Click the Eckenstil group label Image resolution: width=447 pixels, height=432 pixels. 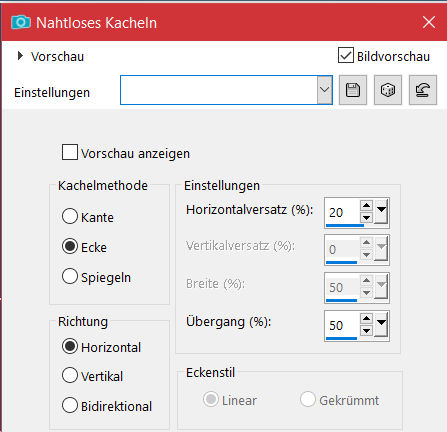[210, 373]
